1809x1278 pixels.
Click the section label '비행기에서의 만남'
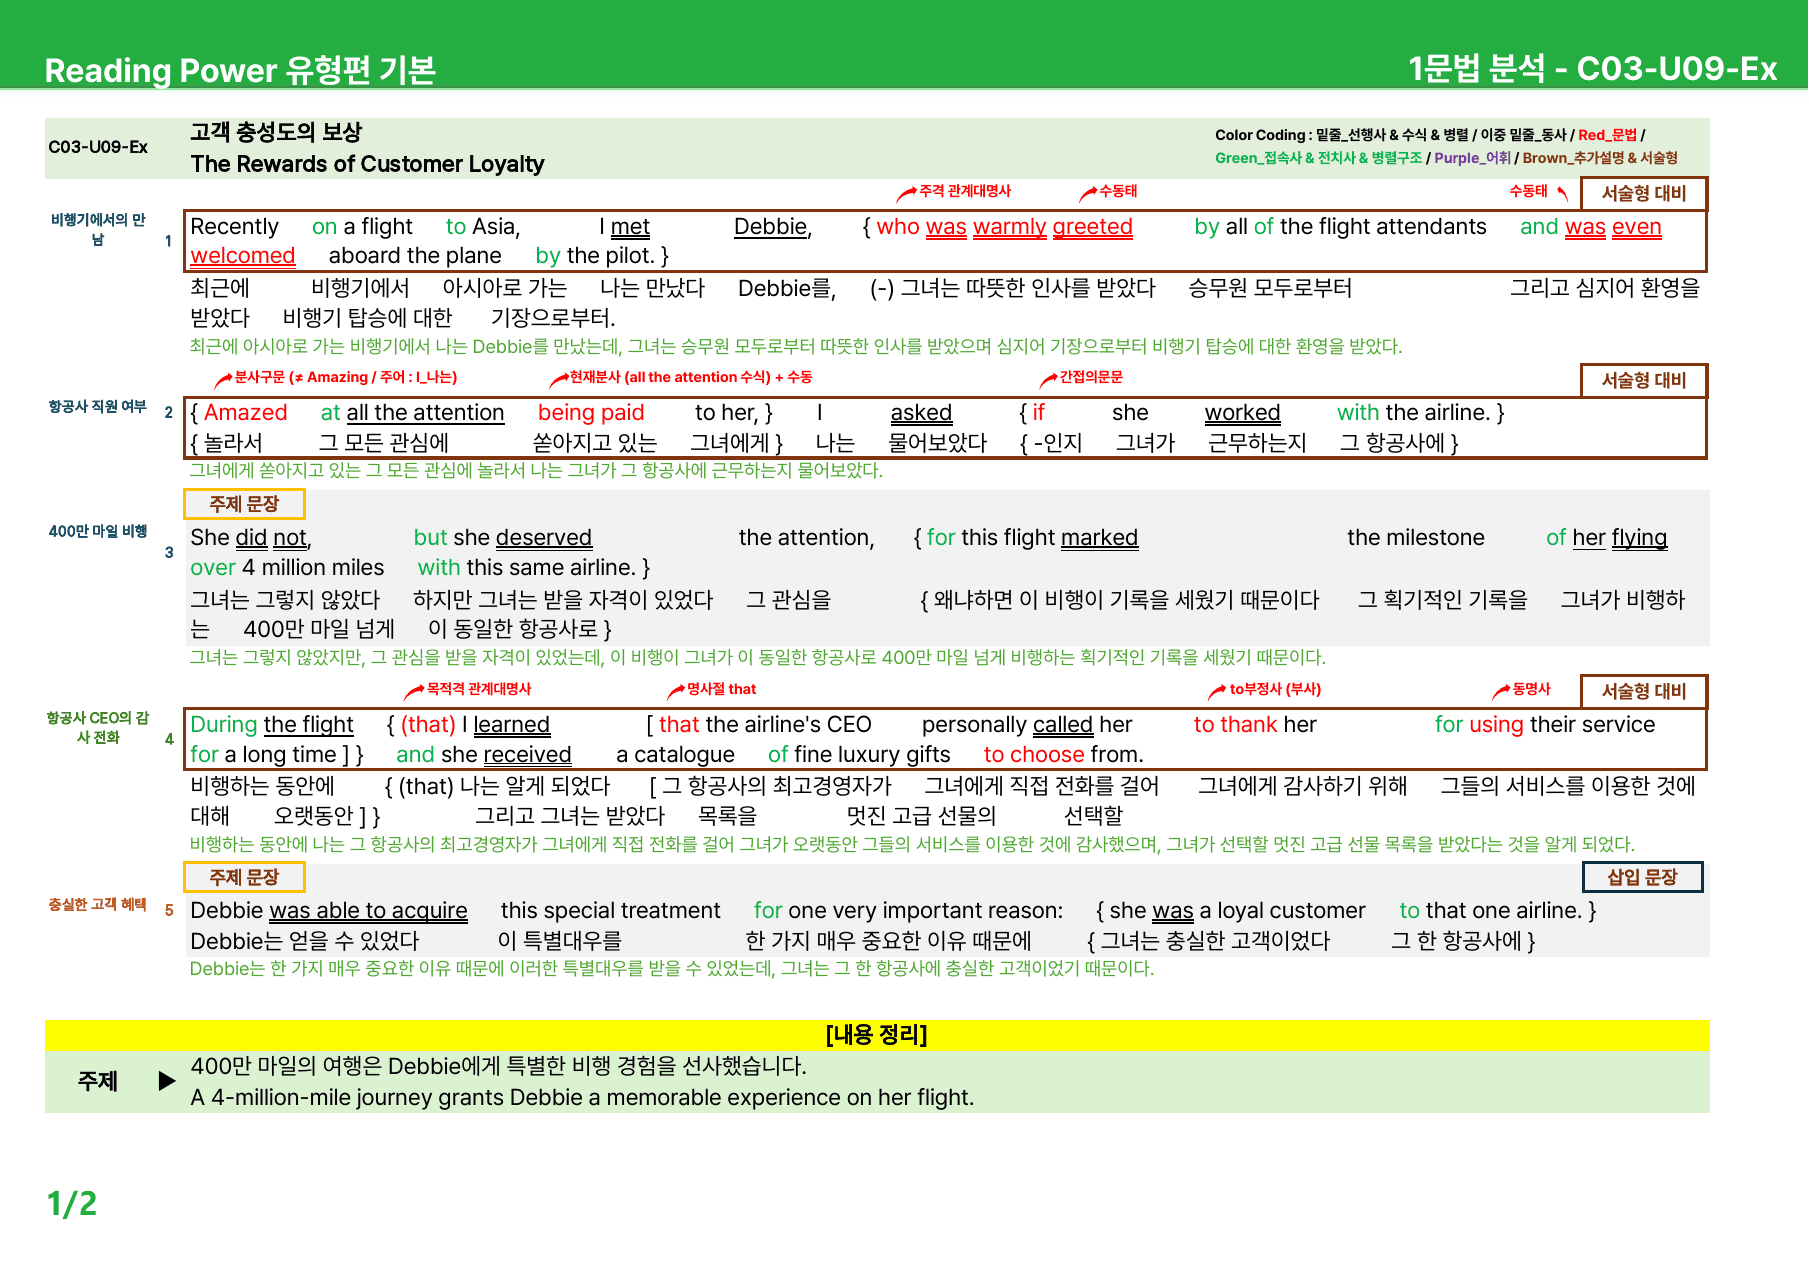click(x=98, y=229)
